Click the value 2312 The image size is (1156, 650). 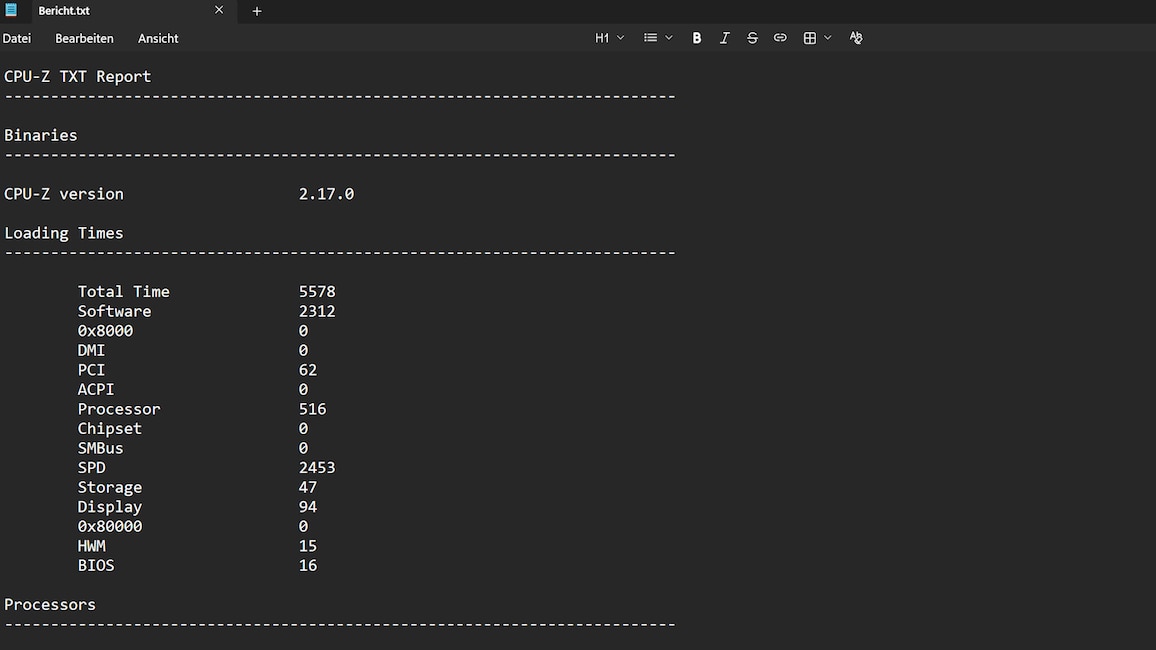tap(317, 312)
